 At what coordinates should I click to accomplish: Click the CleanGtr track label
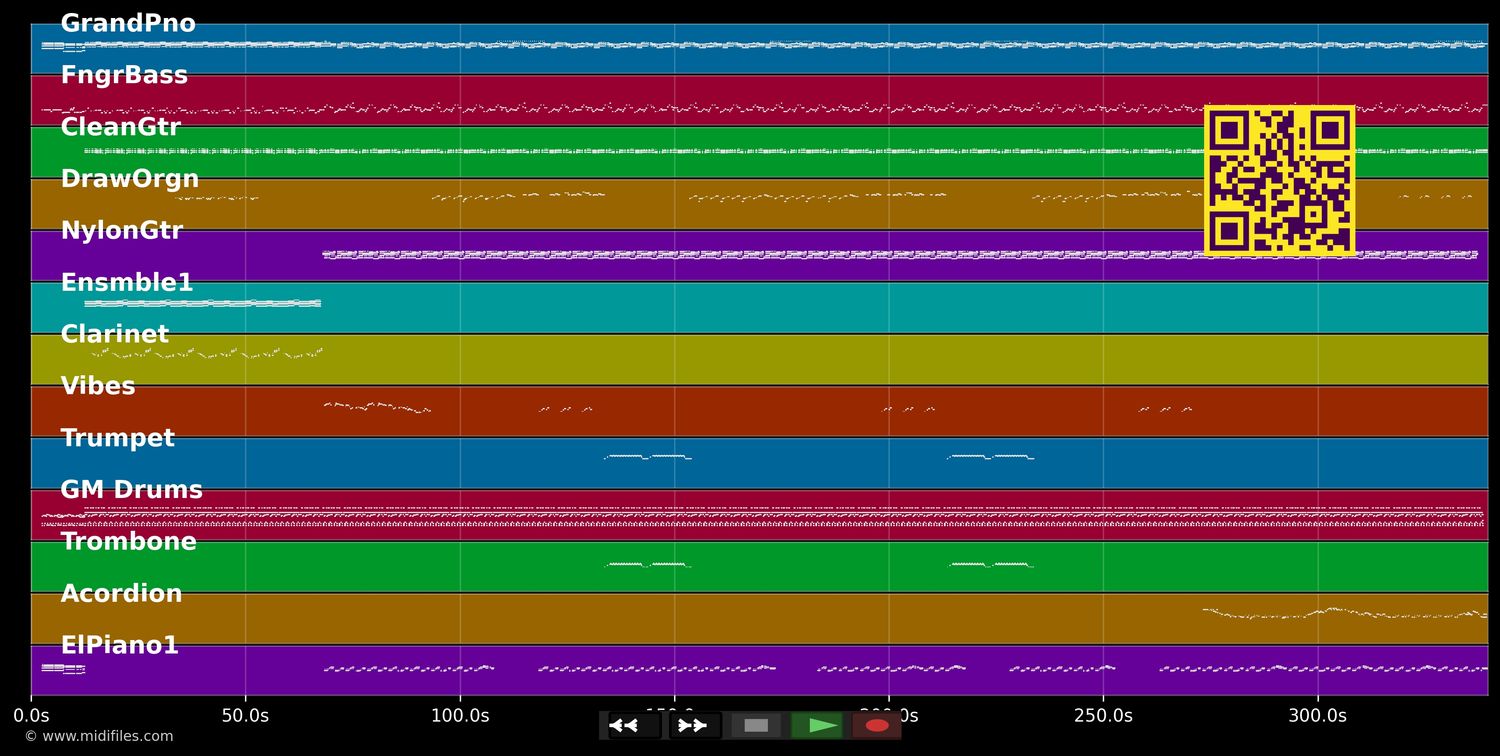click(120, 128)
